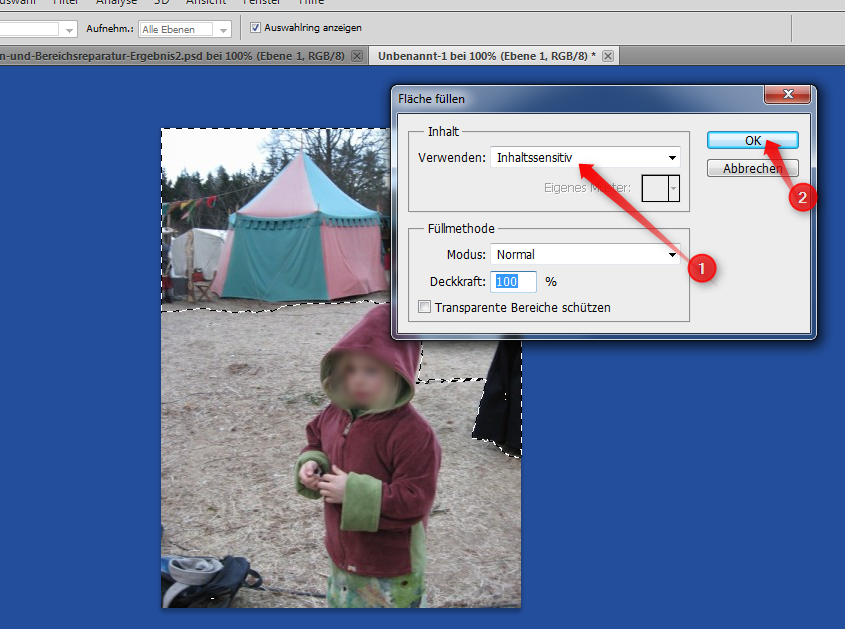Click into the Deckkraft percentage field

click(515, 282)
